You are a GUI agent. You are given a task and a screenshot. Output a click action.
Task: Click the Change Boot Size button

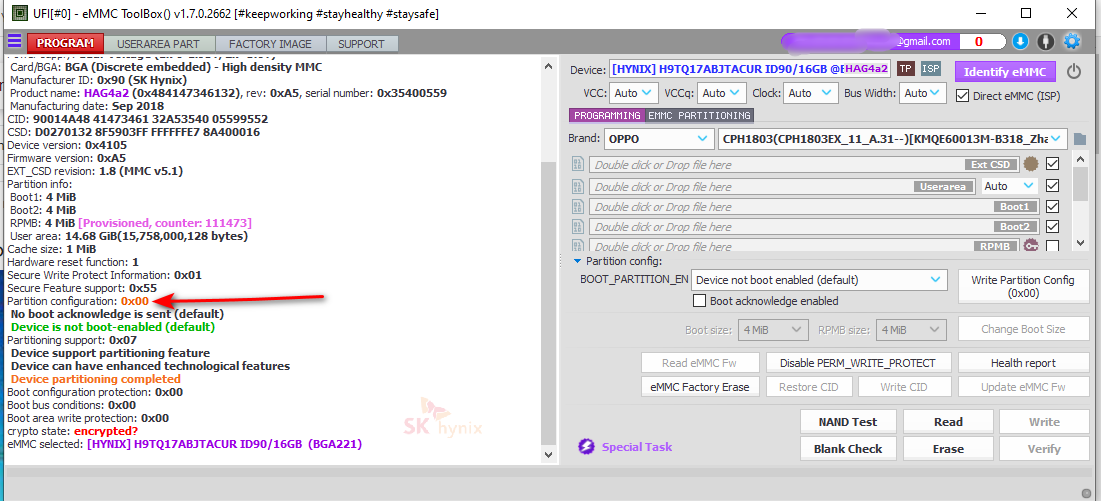click(x=1022, y=329)
